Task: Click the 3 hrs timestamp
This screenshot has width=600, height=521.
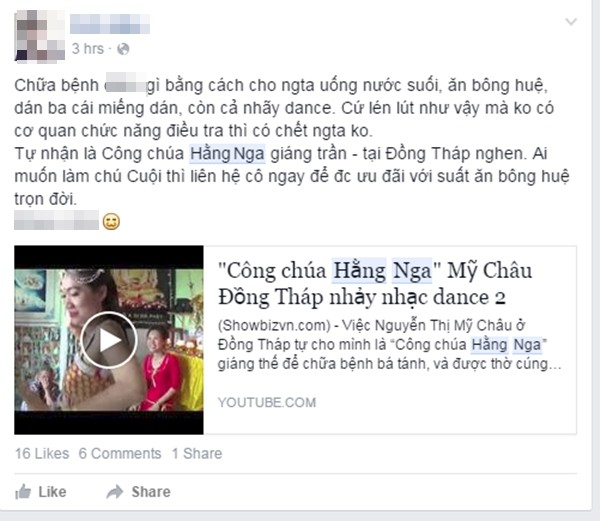Action: [88, 49]
